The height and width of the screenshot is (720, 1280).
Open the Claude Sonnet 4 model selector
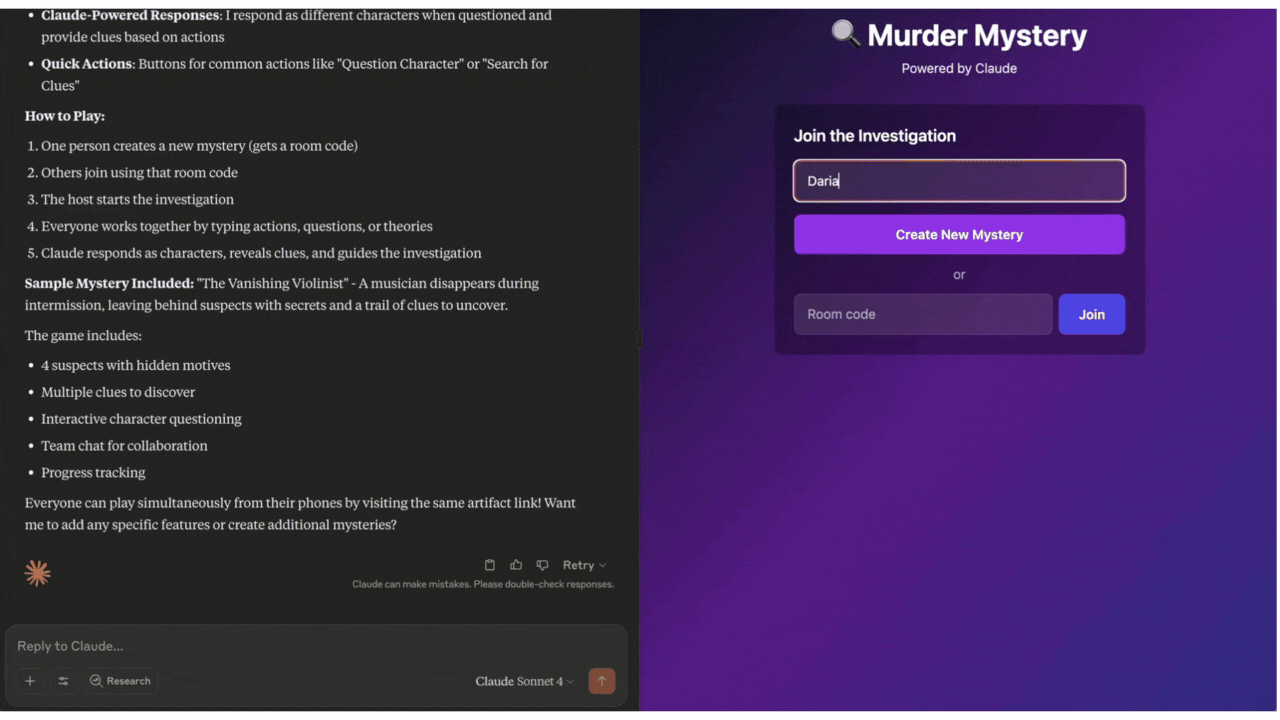pos(524,681)
